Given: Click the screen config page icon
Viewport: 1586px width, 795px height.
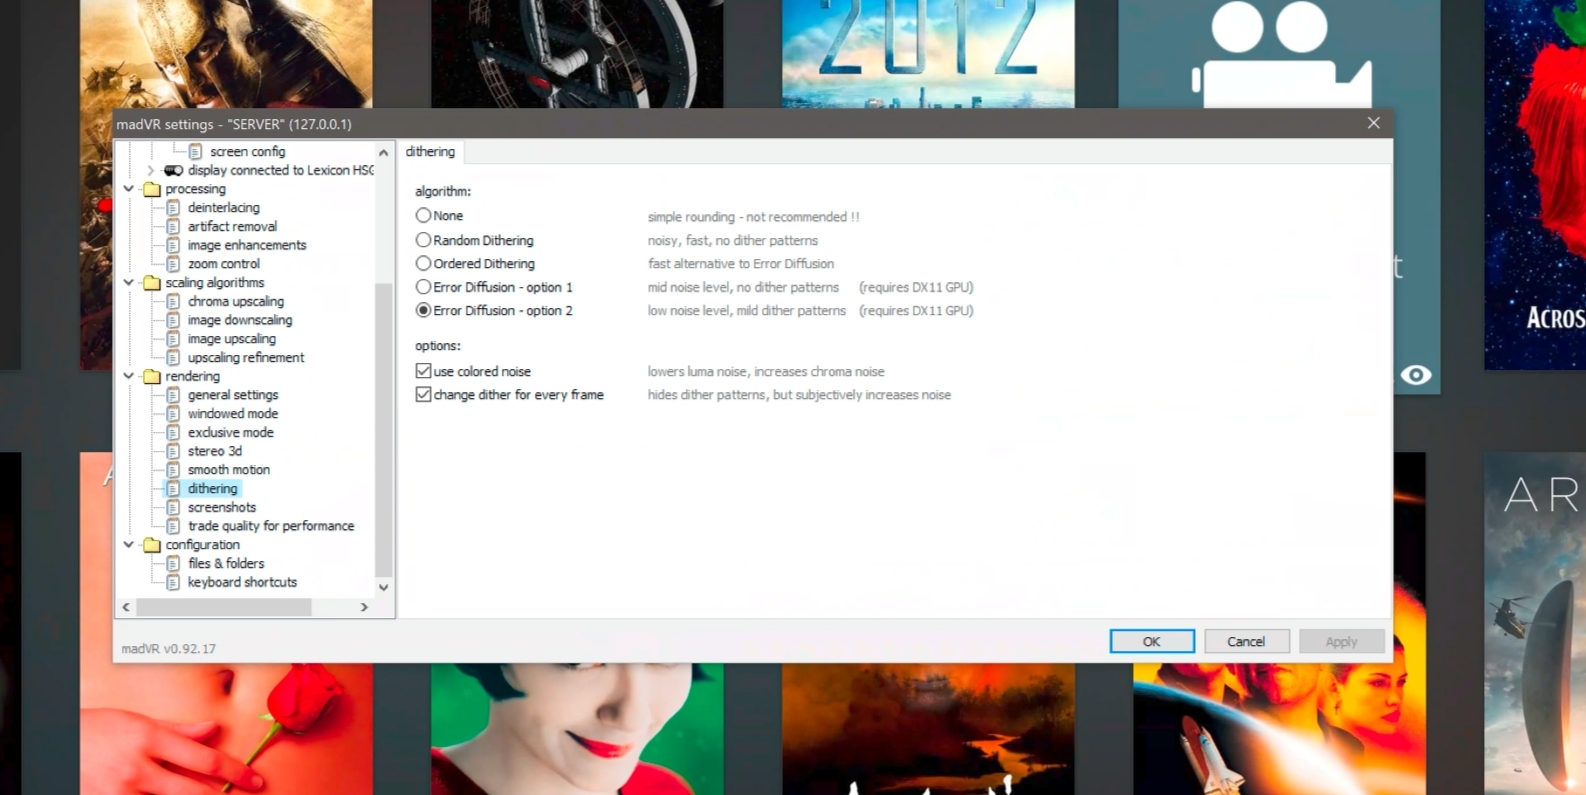Looking at the screenshot, I should (x=195, y=151).
